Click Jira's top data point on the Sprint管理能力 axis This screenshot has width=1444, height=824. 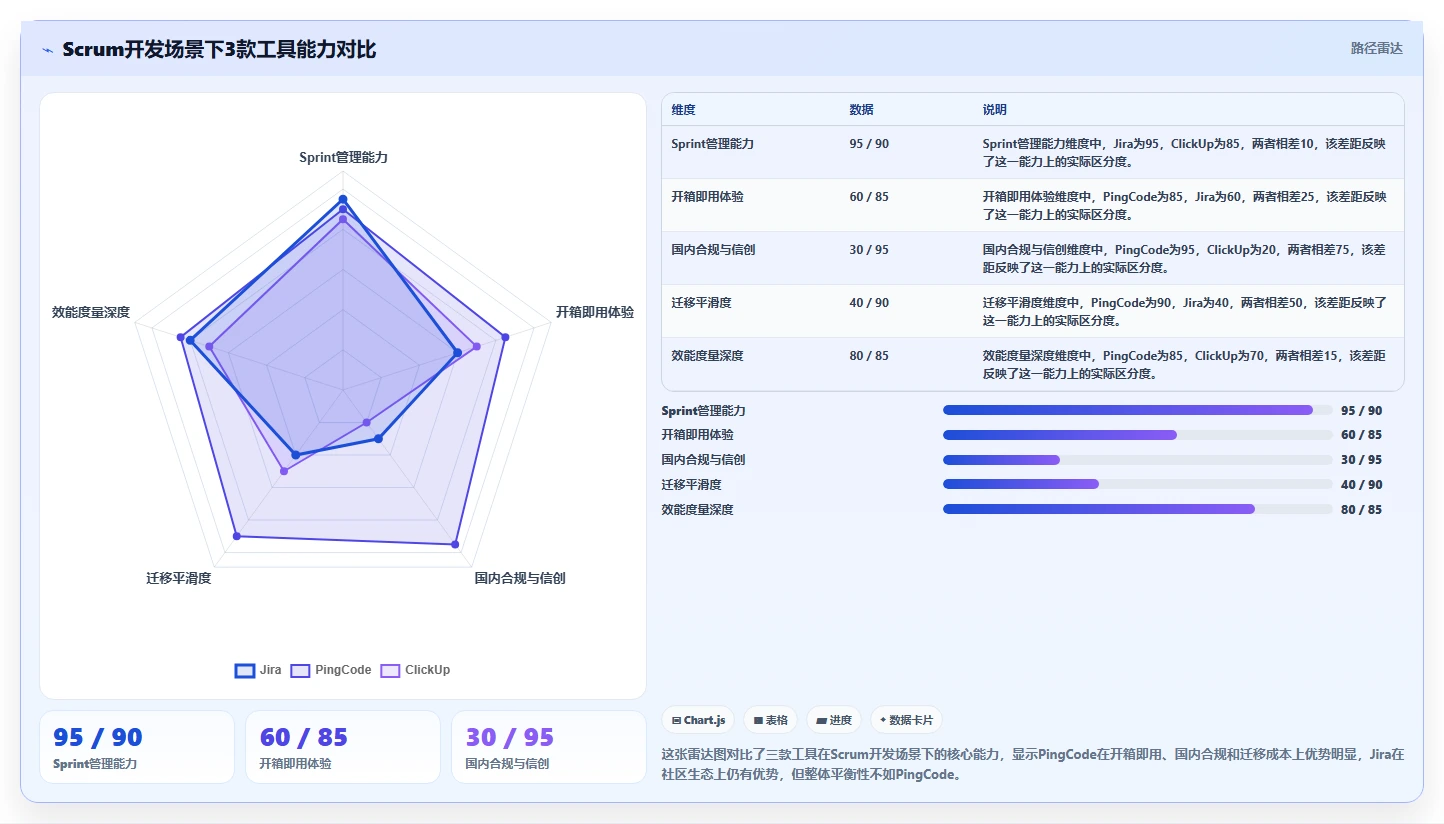[x=342, y=199]
